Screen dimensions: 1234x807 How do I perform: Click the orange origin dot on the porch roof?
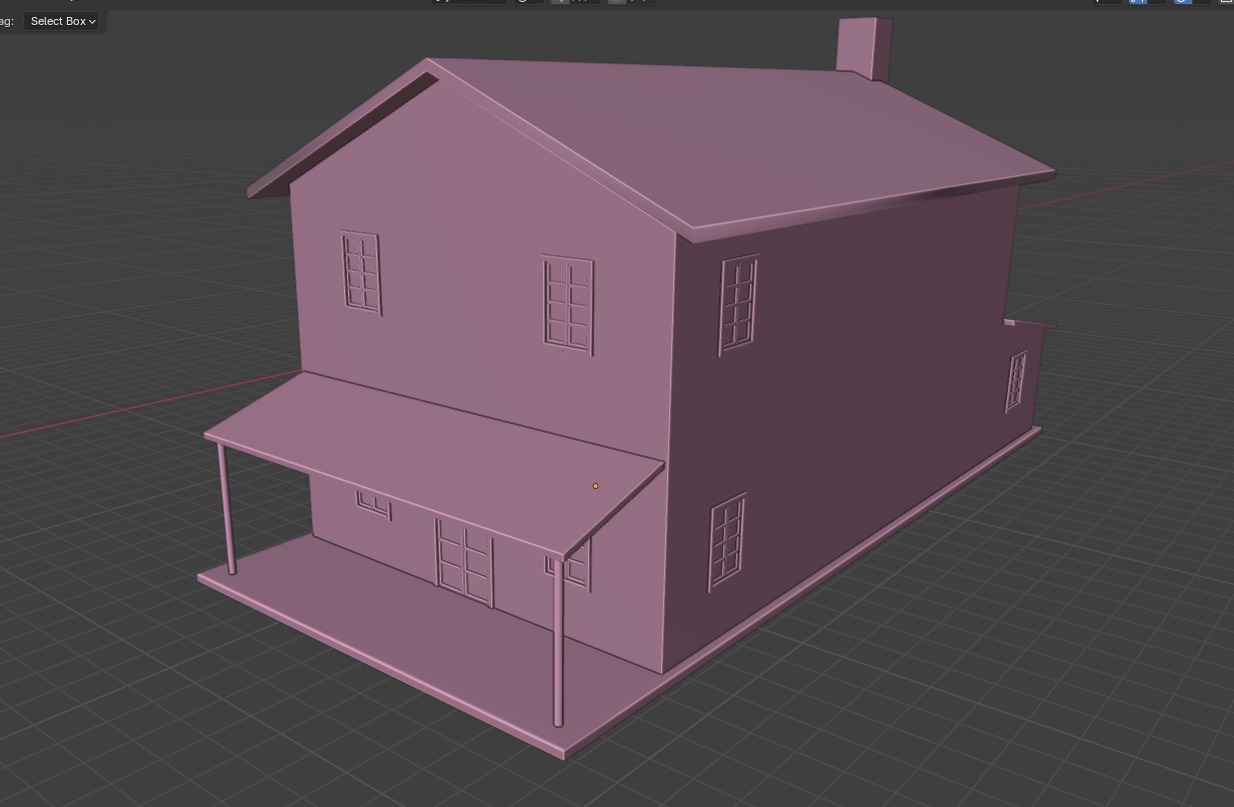pyautogui.click(x=595, y=486)
